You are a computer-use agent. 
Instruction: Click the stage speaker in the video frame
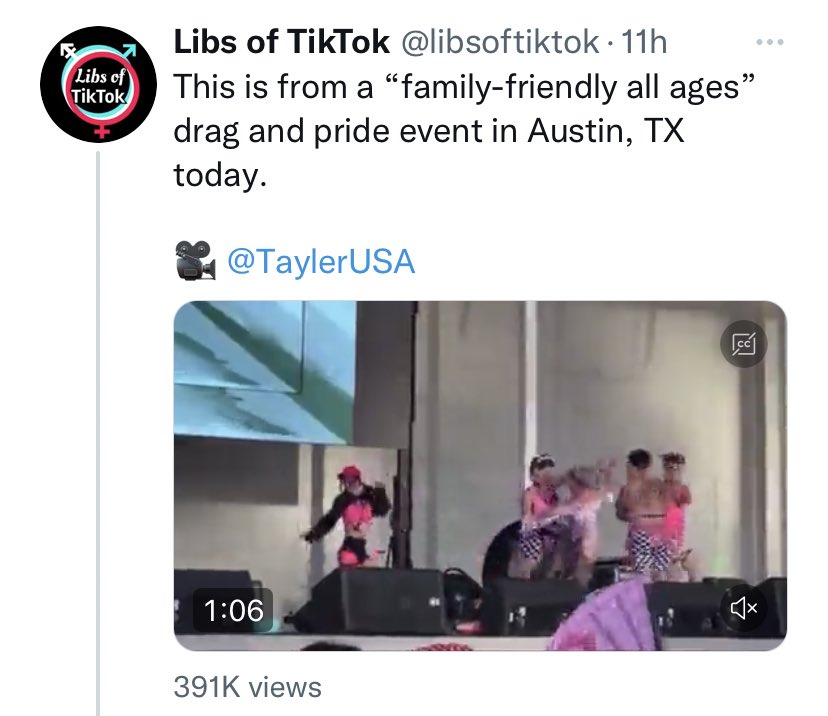click(370, 600)
